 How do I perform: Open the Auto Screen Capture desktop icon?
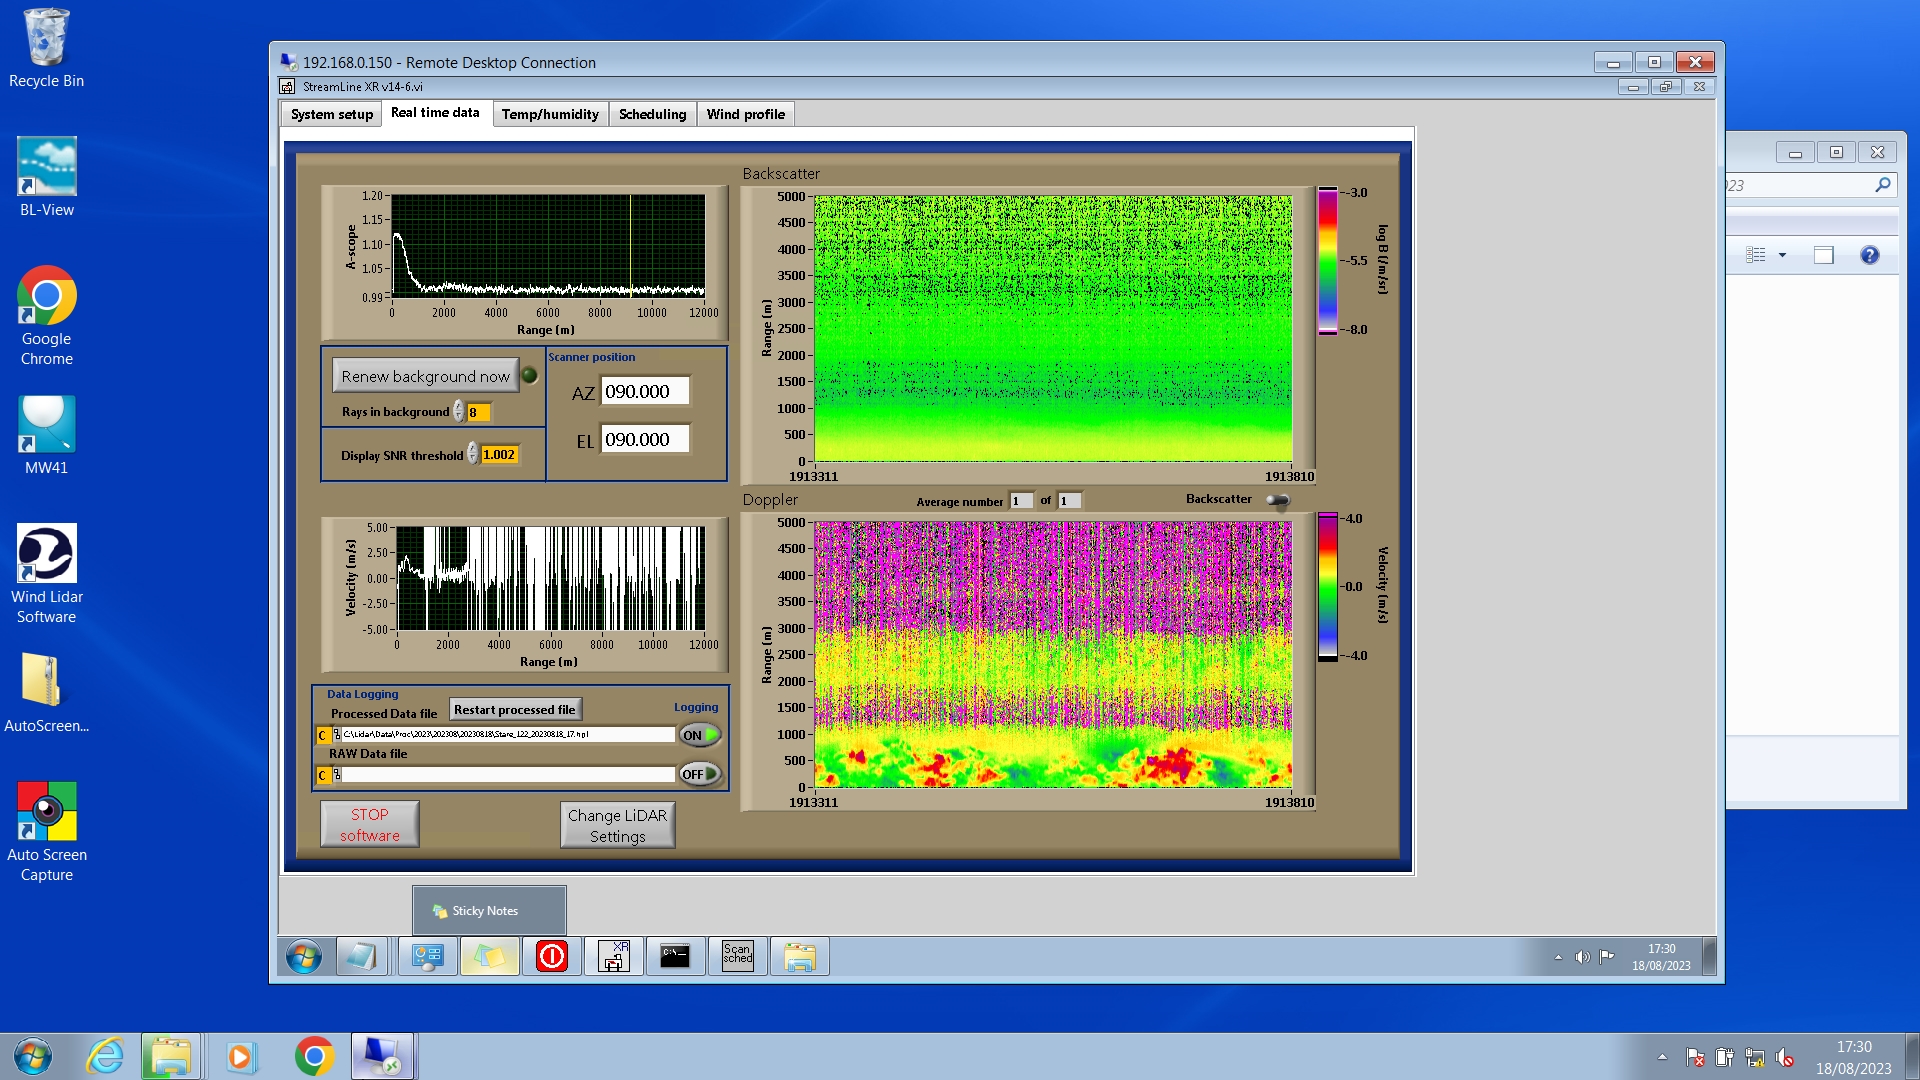point(46,812)
